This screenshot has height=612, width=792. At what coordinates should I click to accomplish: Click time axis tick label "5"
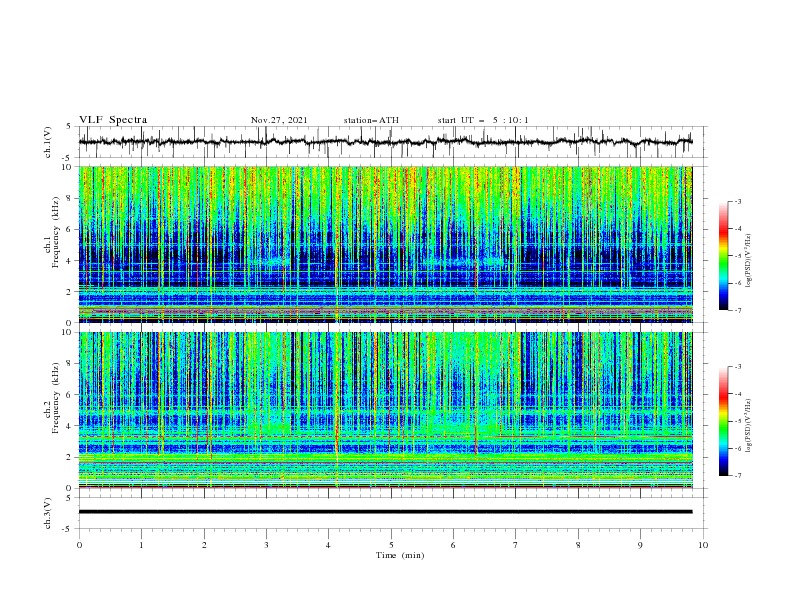pos(391,545)
